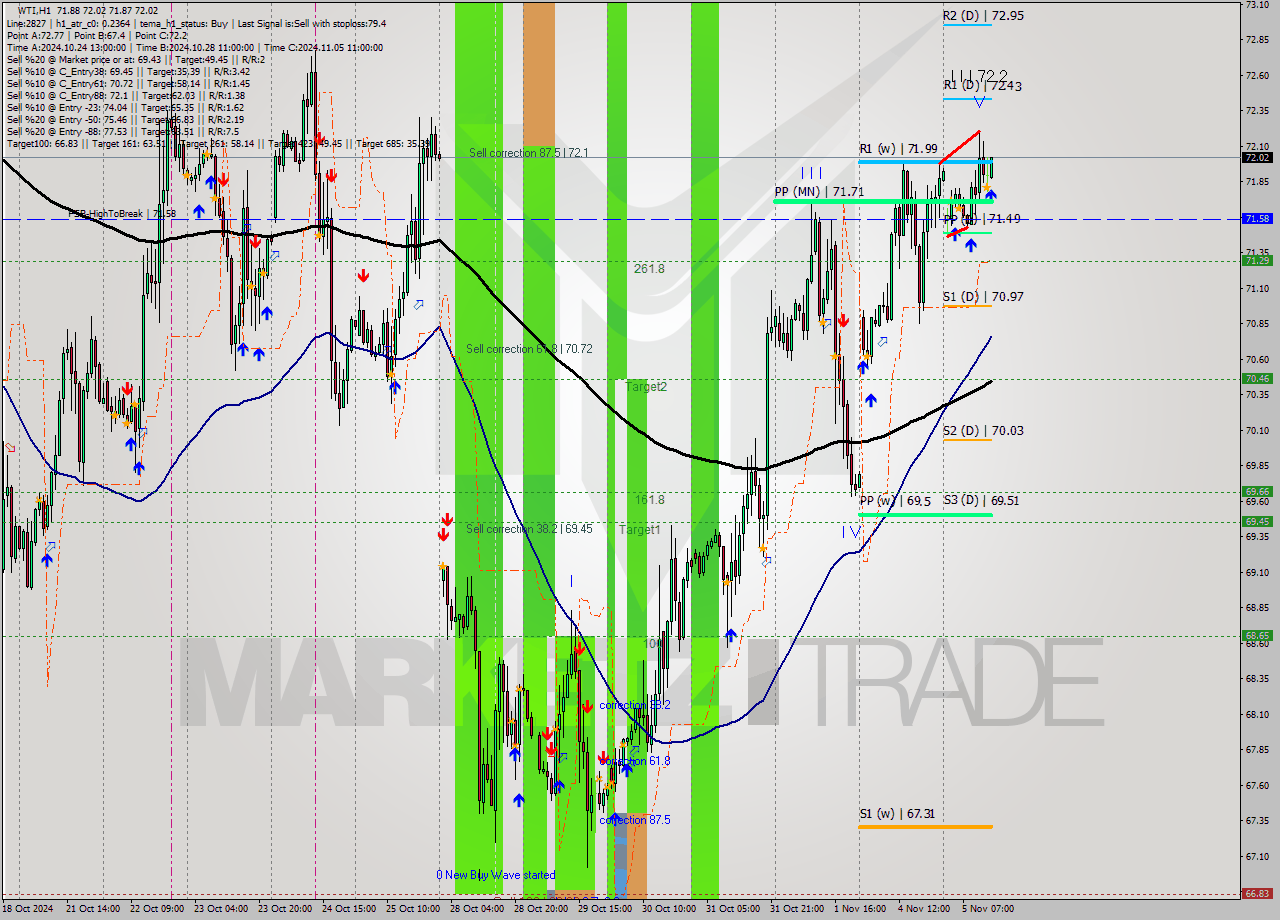The height and width of the screenshot is (920, 1280).
Task: Click the '5 Nov 07:00' time axis label
Action: pos(987,909)
